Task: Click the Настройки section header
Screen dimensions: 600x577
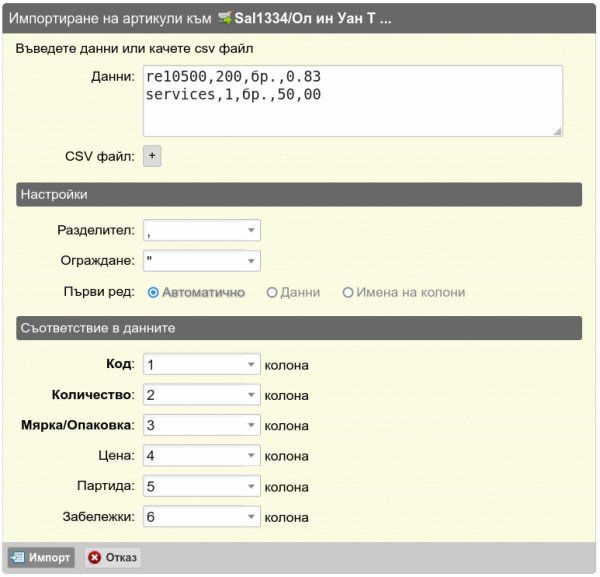Action: (299, 194)
